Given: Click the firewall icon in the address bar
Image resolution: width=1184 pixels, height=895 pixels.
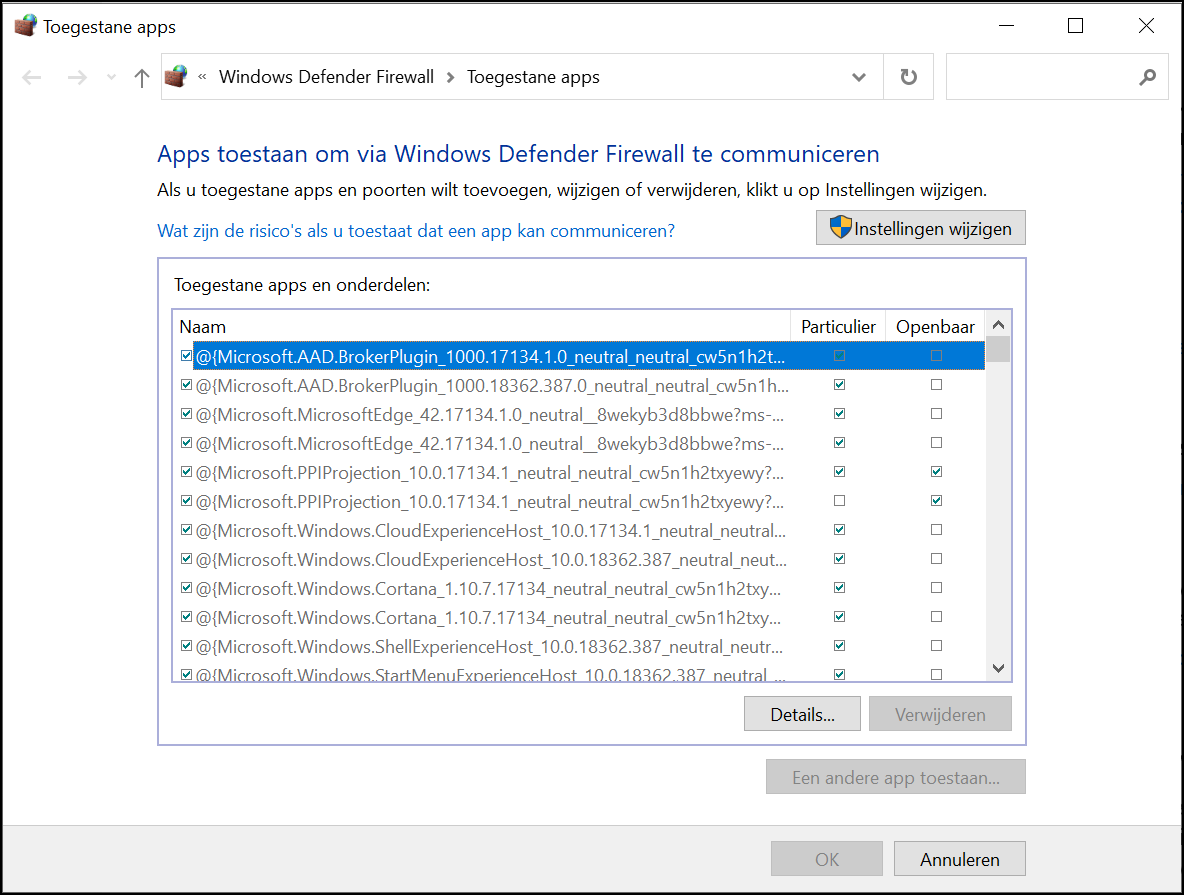Looking at the screenshot, I should [176, 76].
